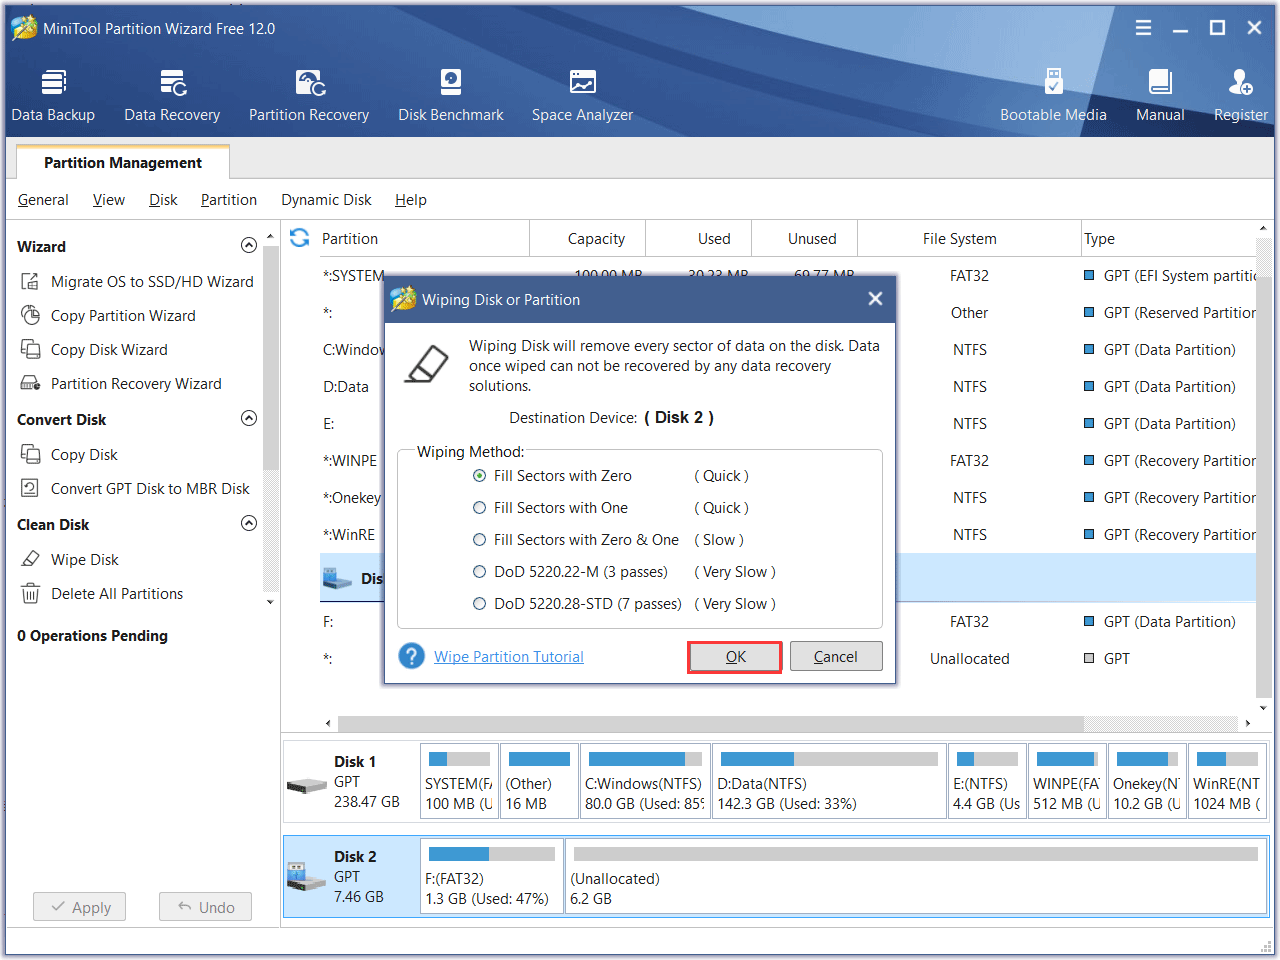Click the partition list horizontal scrollbar
The width and height of the screenshot is (1280, 960).
click(x=710, y=723)
